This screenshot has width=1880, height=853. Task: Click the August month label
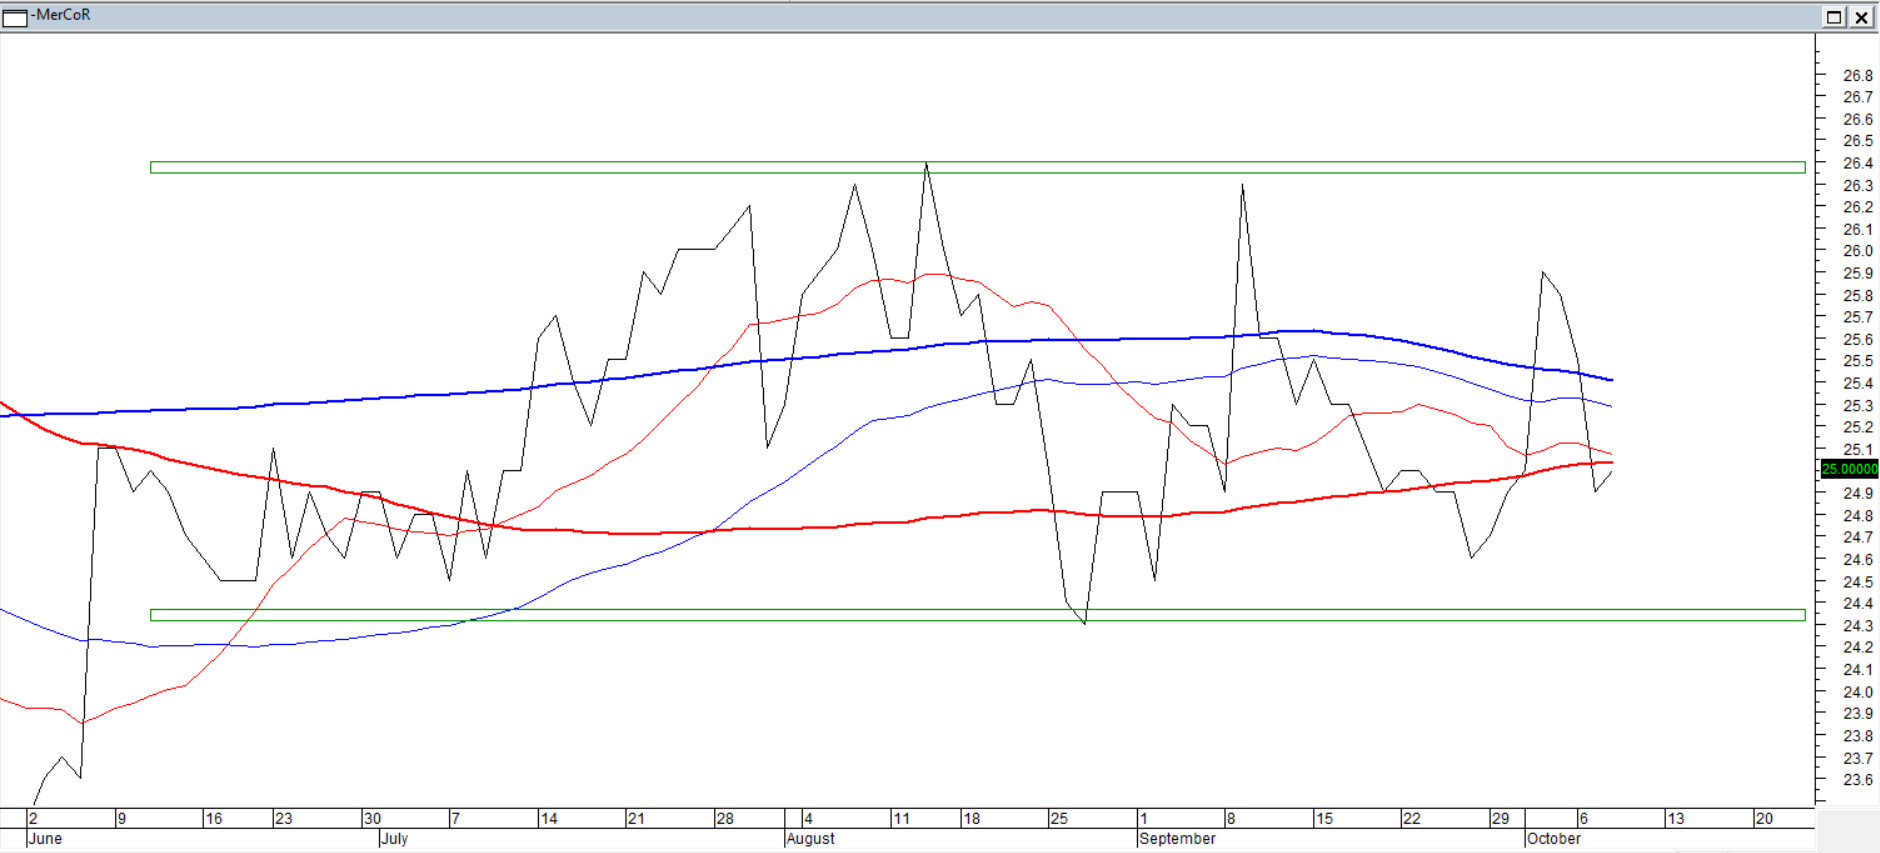click(x=810, y=839)
